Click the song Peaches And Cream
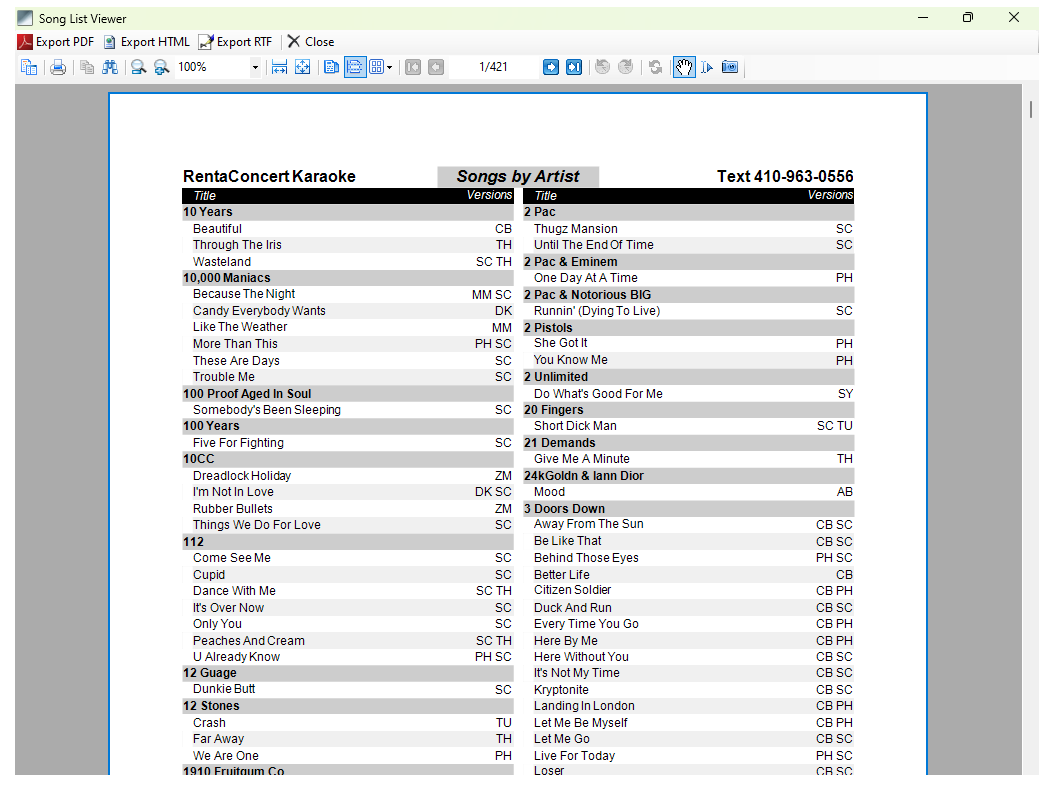The image size is (1050, 793). (248, 641)
